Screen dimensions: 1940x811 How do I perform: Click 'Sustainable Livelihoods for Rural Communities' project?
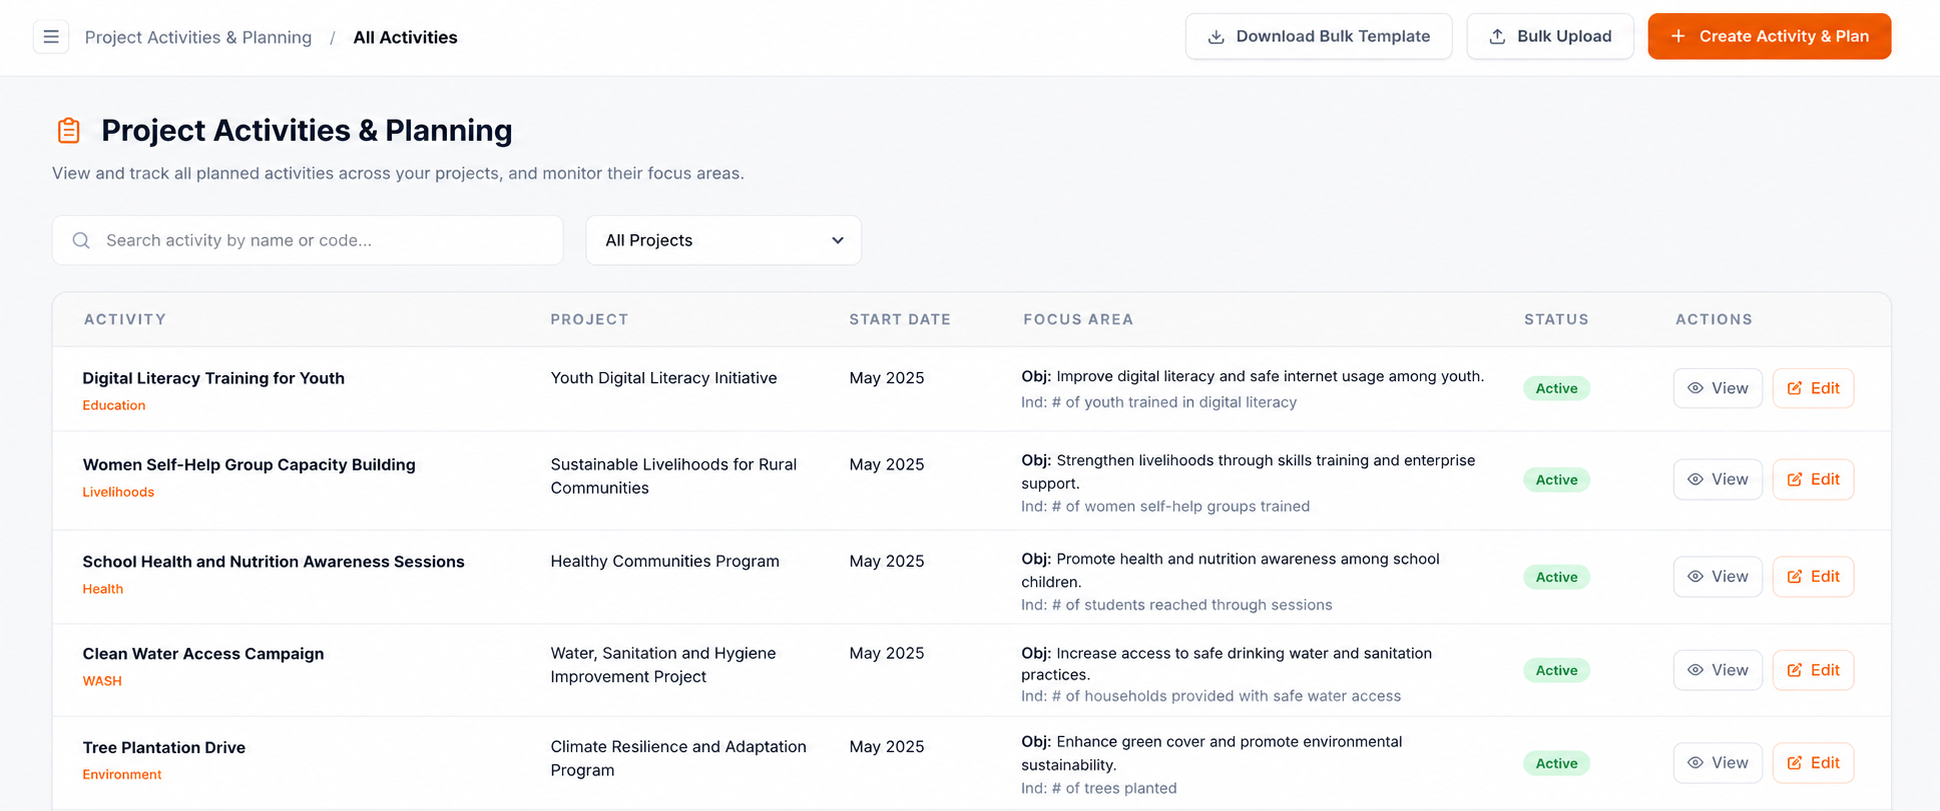(673, 476)
